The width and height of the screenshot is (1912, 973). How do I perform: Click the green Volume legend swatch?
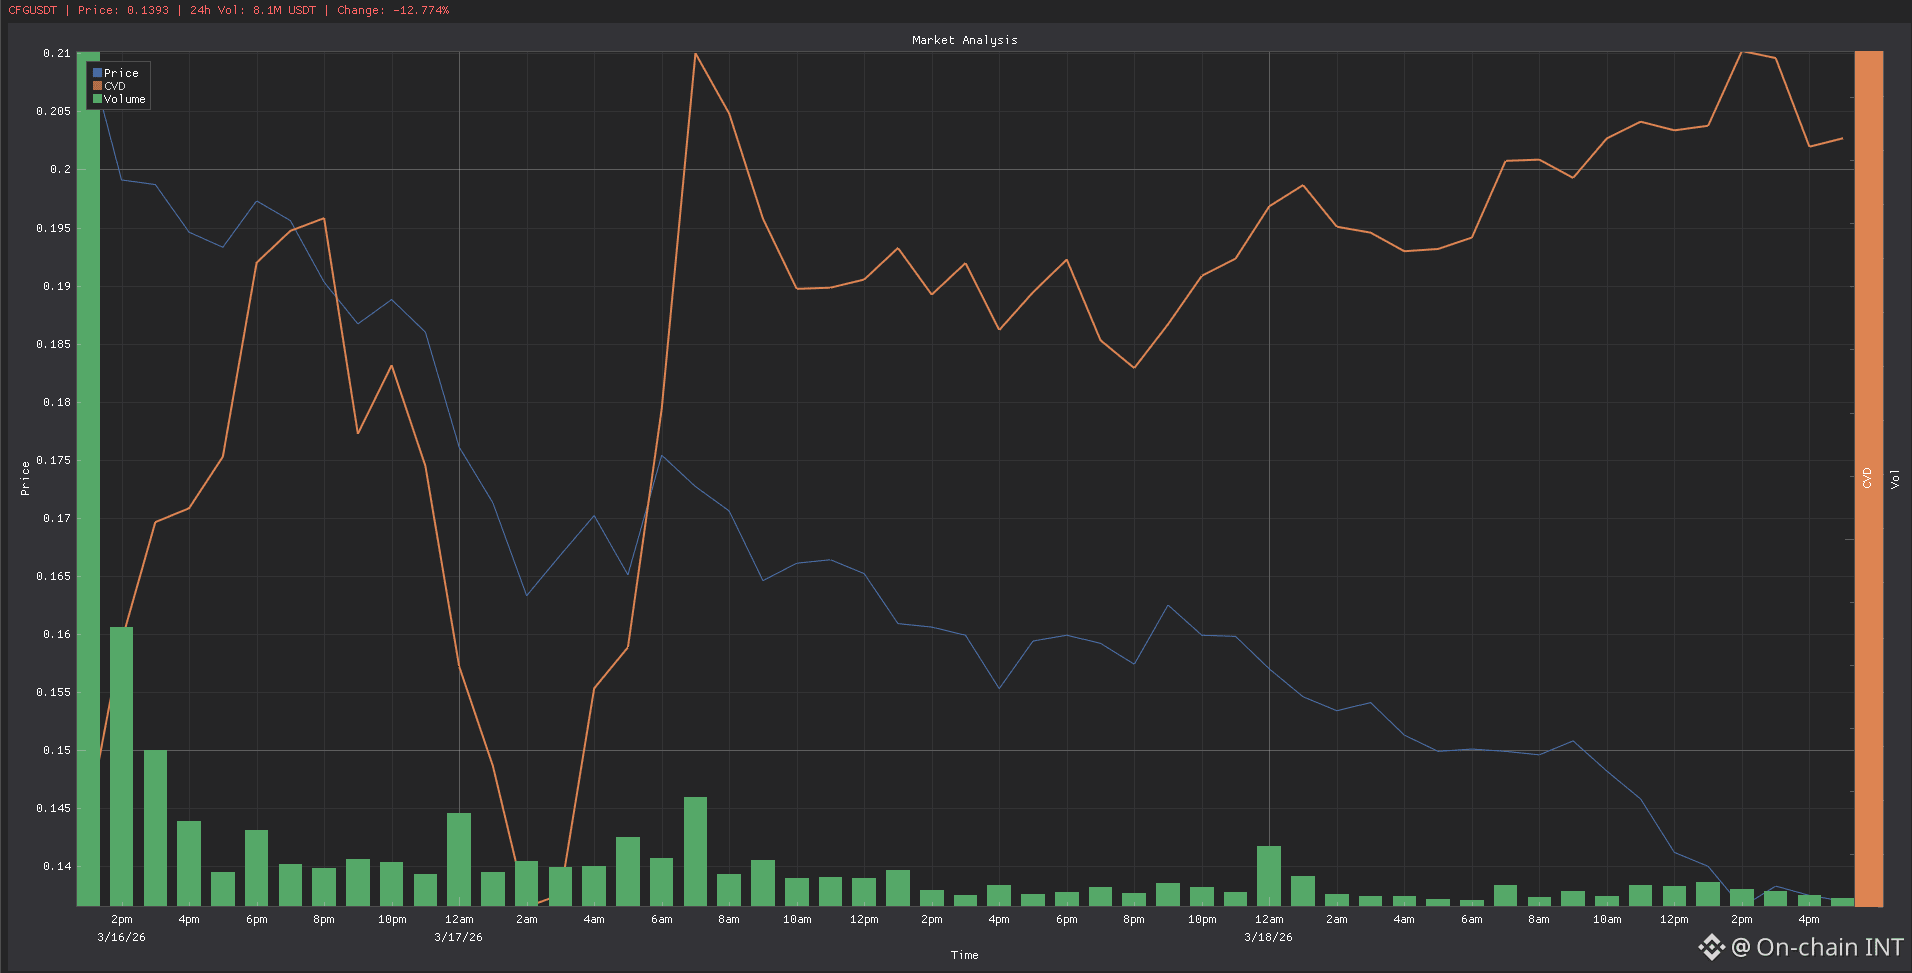tap(97, 99)
